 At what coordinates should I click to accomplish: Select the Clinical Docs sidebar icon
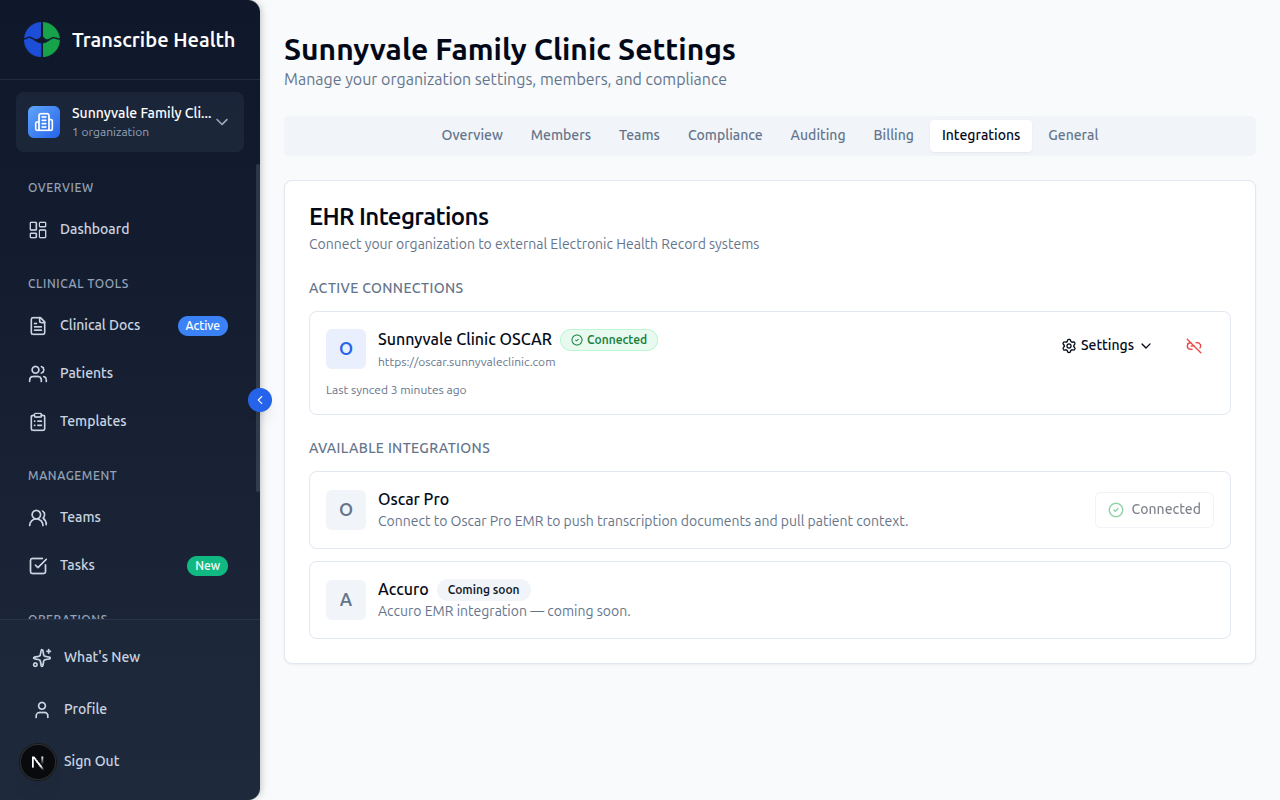38,324
